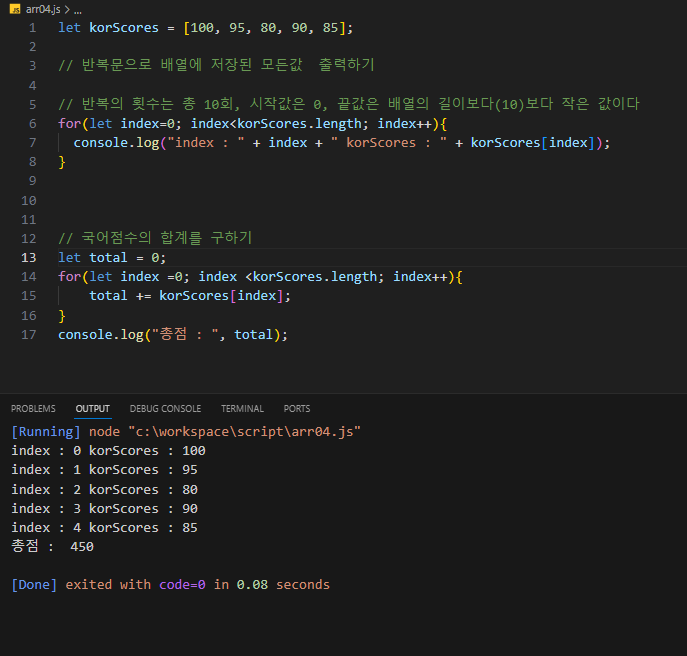Viewport: 687px width, 656px height.
Task: Click the [Running] output line
Action: pos(186,432)
